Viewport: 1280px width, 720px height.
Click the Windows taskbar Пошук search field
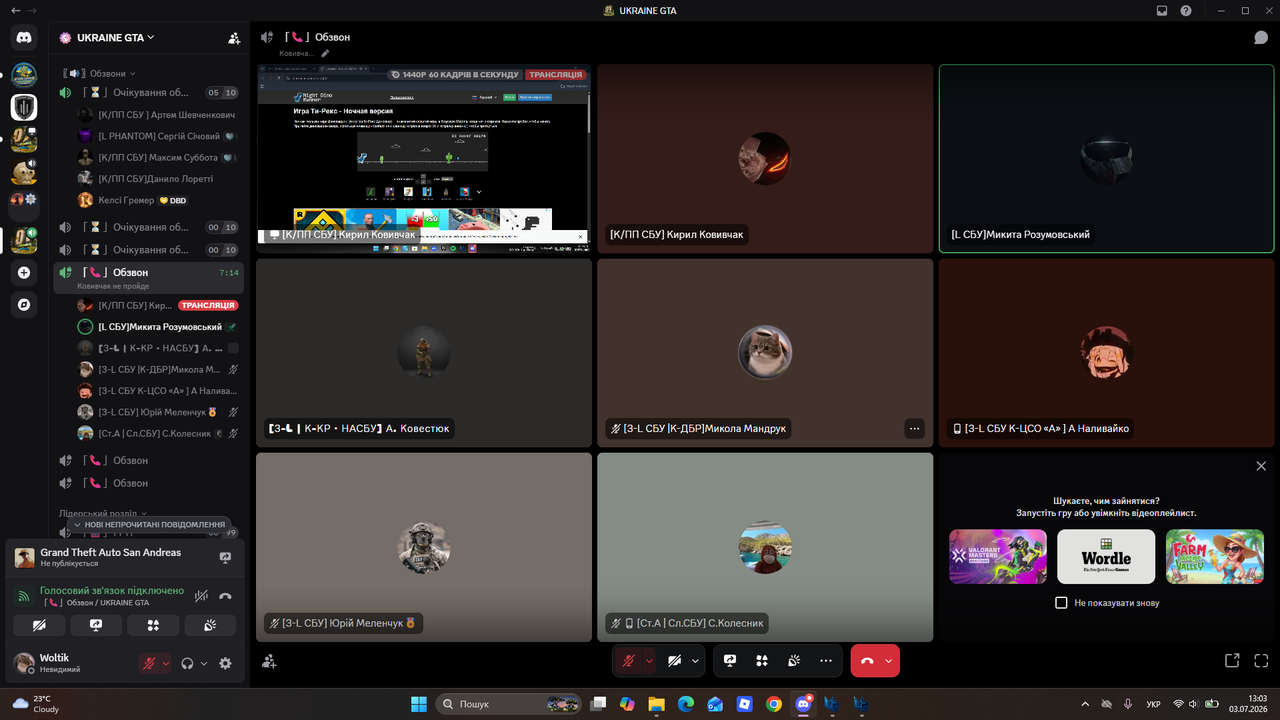pos(509,704)
